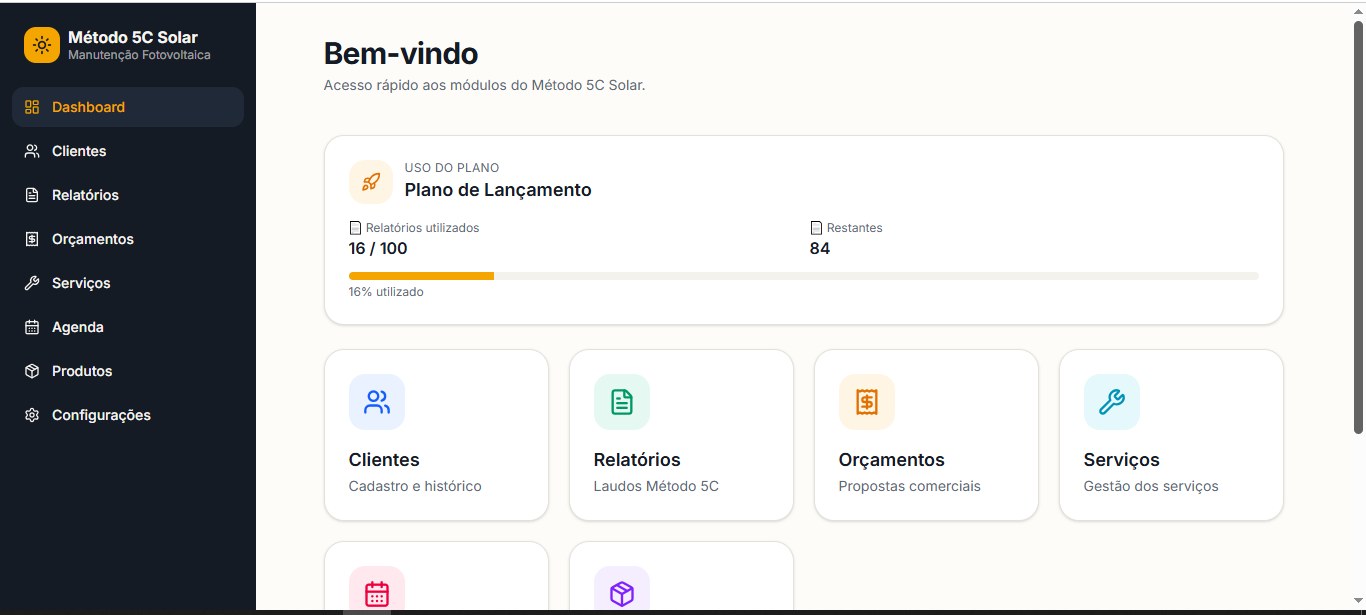Click the Orçamentos receipt icon in sidebar
The height and width of the screenshot is (615, 1366).
tap(32, 239)
